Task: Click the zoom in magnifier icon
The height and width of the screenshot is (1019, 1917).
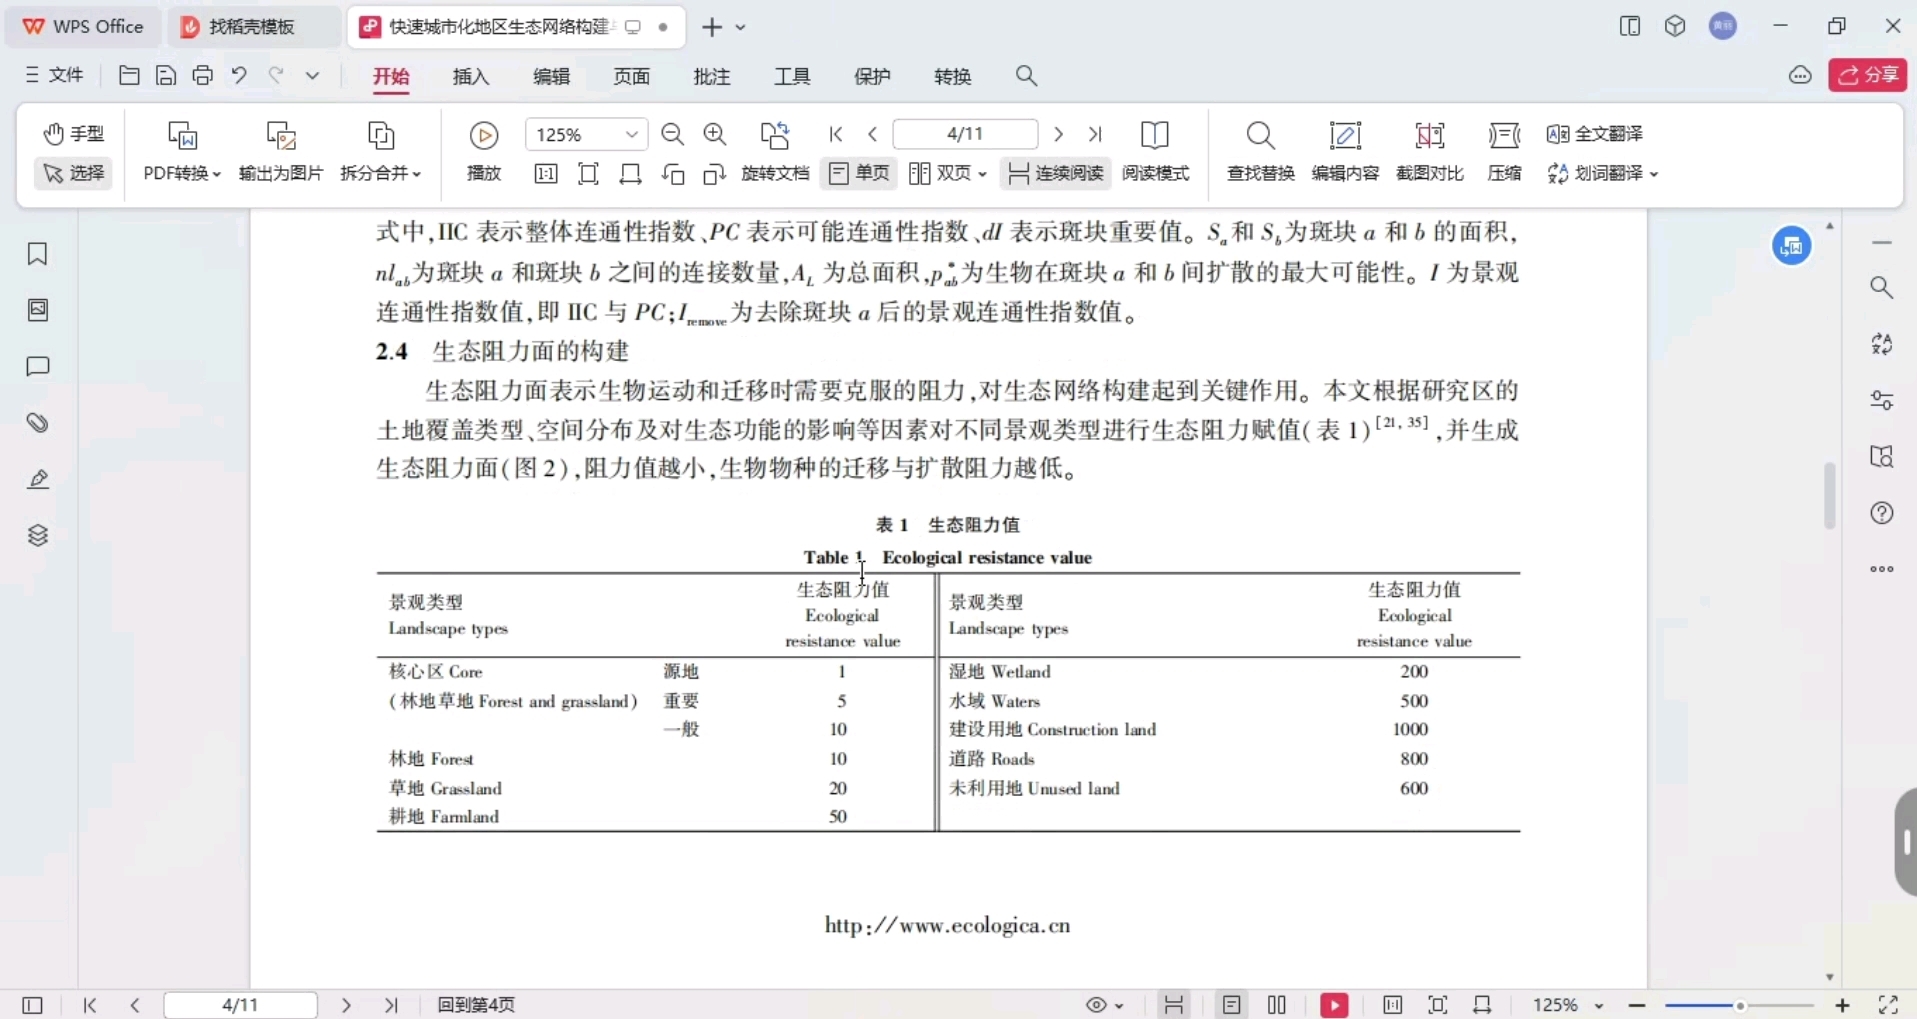Action: coord(715,134)
